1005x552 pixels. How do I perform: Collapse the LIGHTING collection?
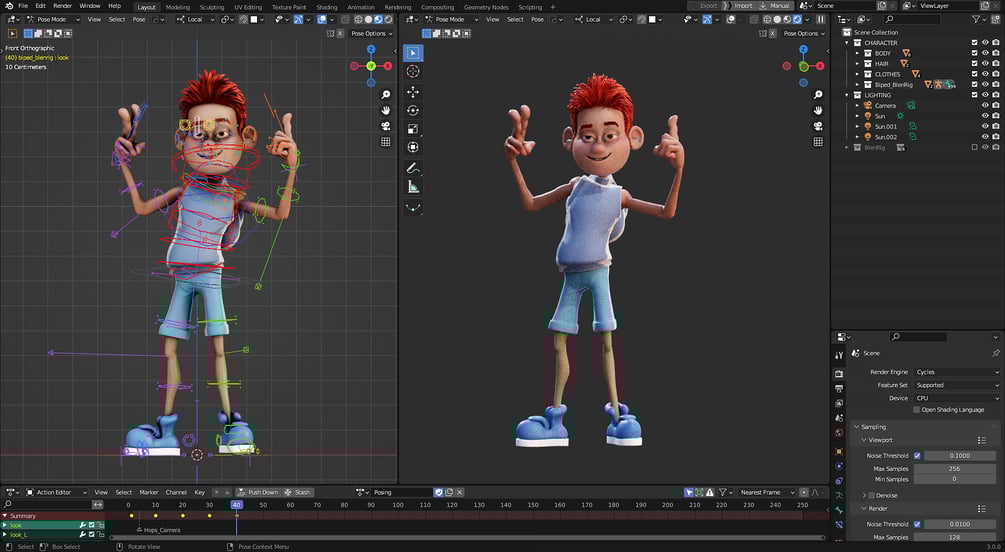(847, 95)
